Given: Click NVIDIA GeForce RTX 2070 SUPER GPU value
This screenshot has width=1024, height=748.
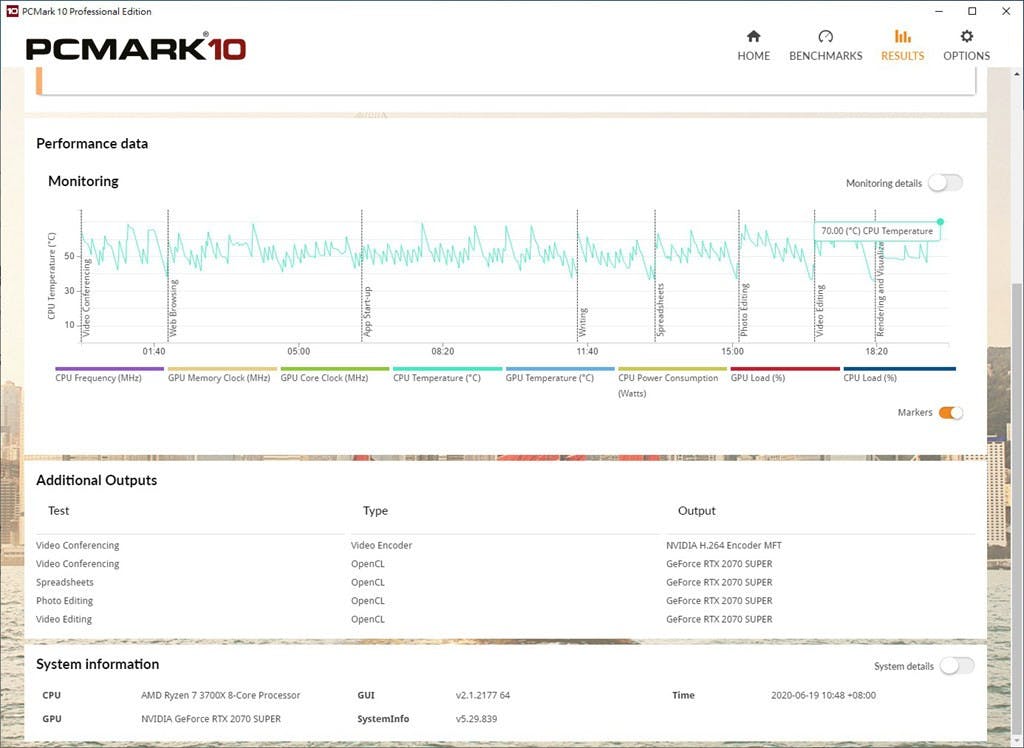Looking at the screenshot, I should tap(211, 719).
